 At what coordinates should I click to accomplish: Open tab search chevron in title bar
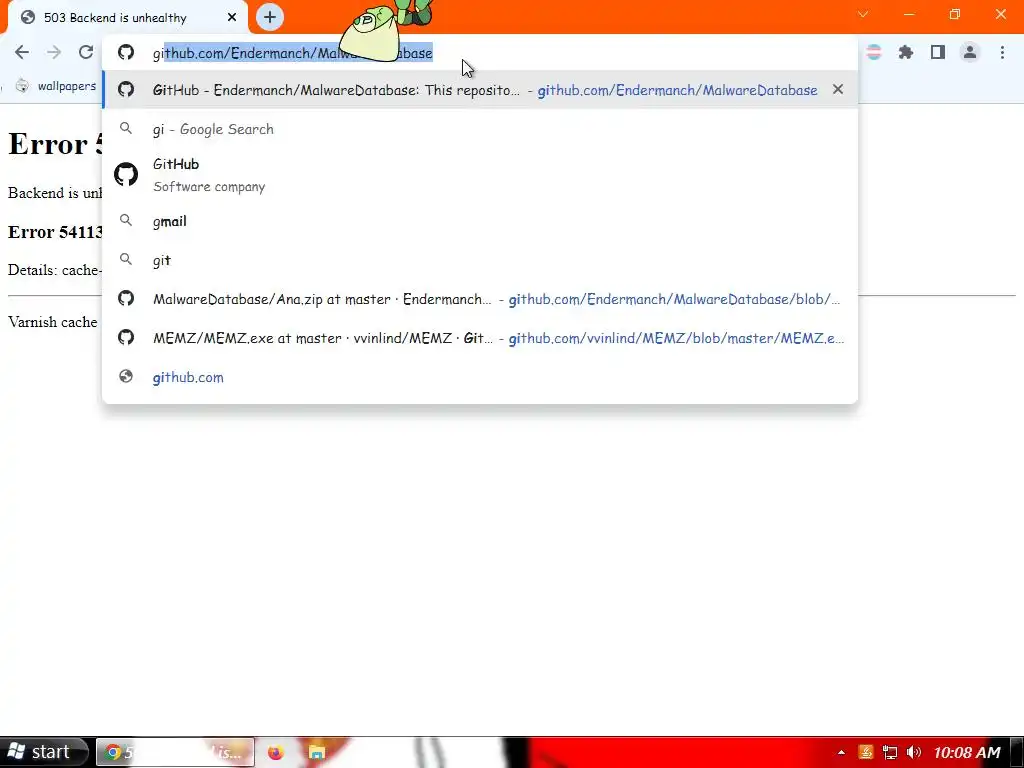(x=863, y=14)
